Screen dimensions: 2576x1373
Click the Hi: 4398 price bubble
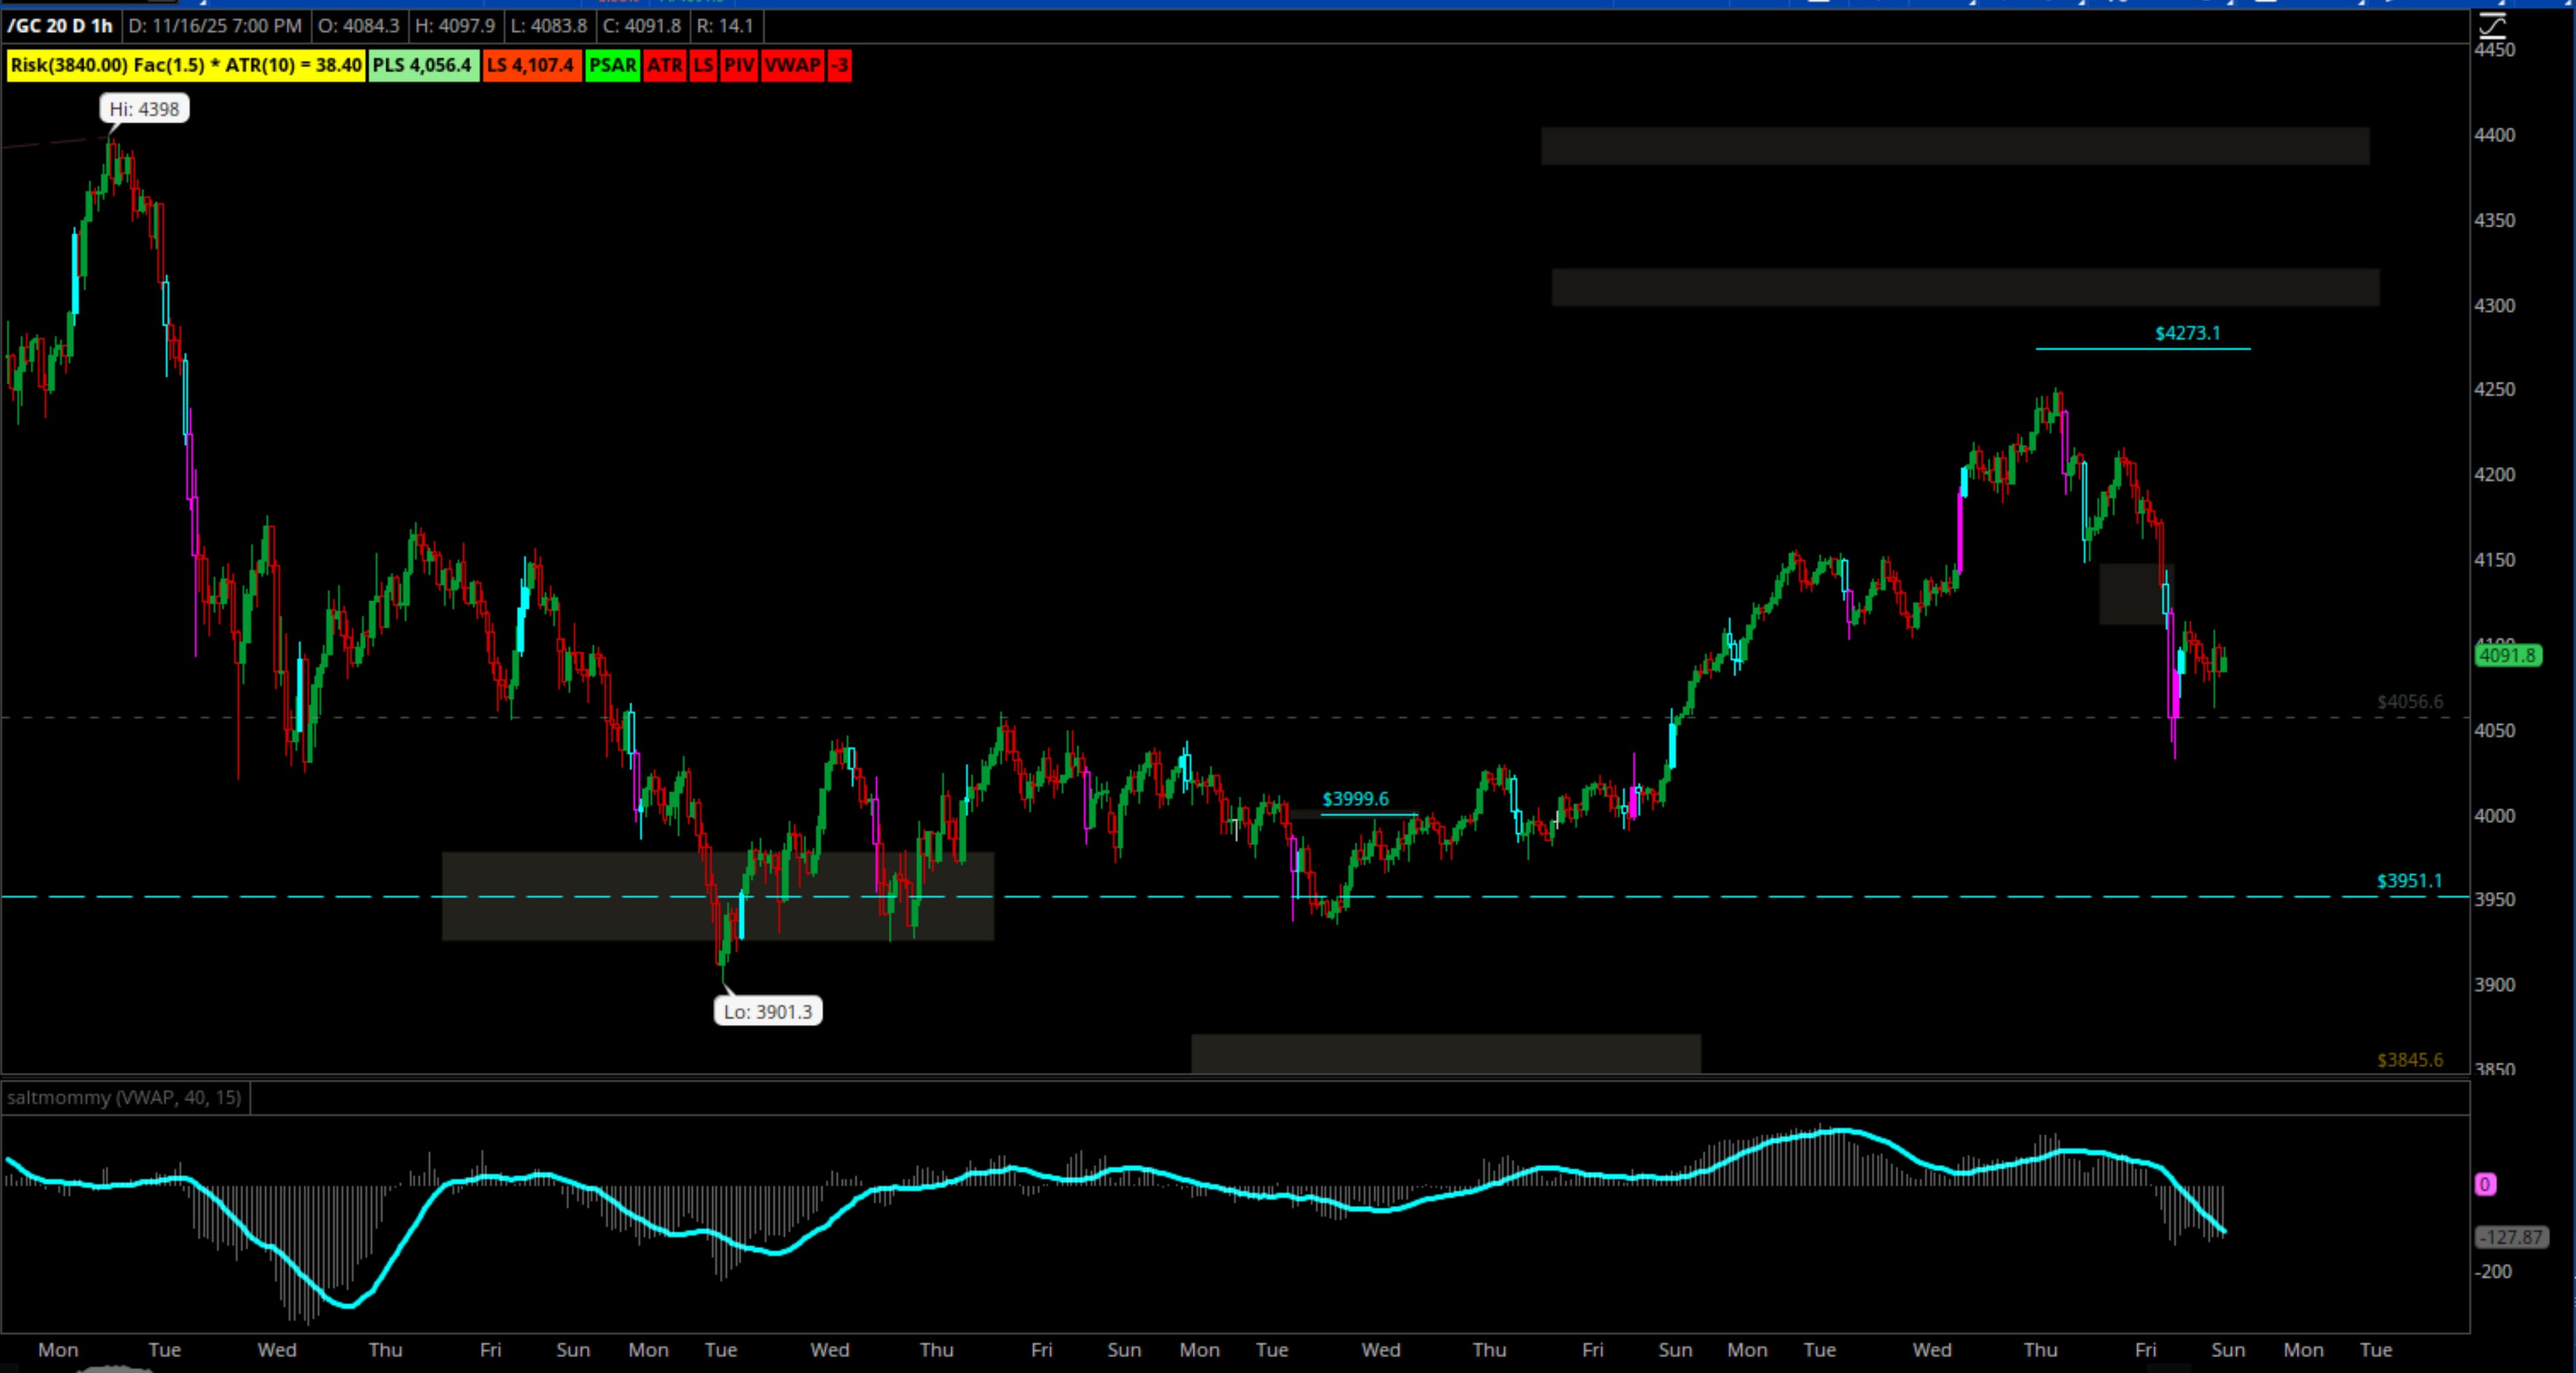[x=145, y=109]
